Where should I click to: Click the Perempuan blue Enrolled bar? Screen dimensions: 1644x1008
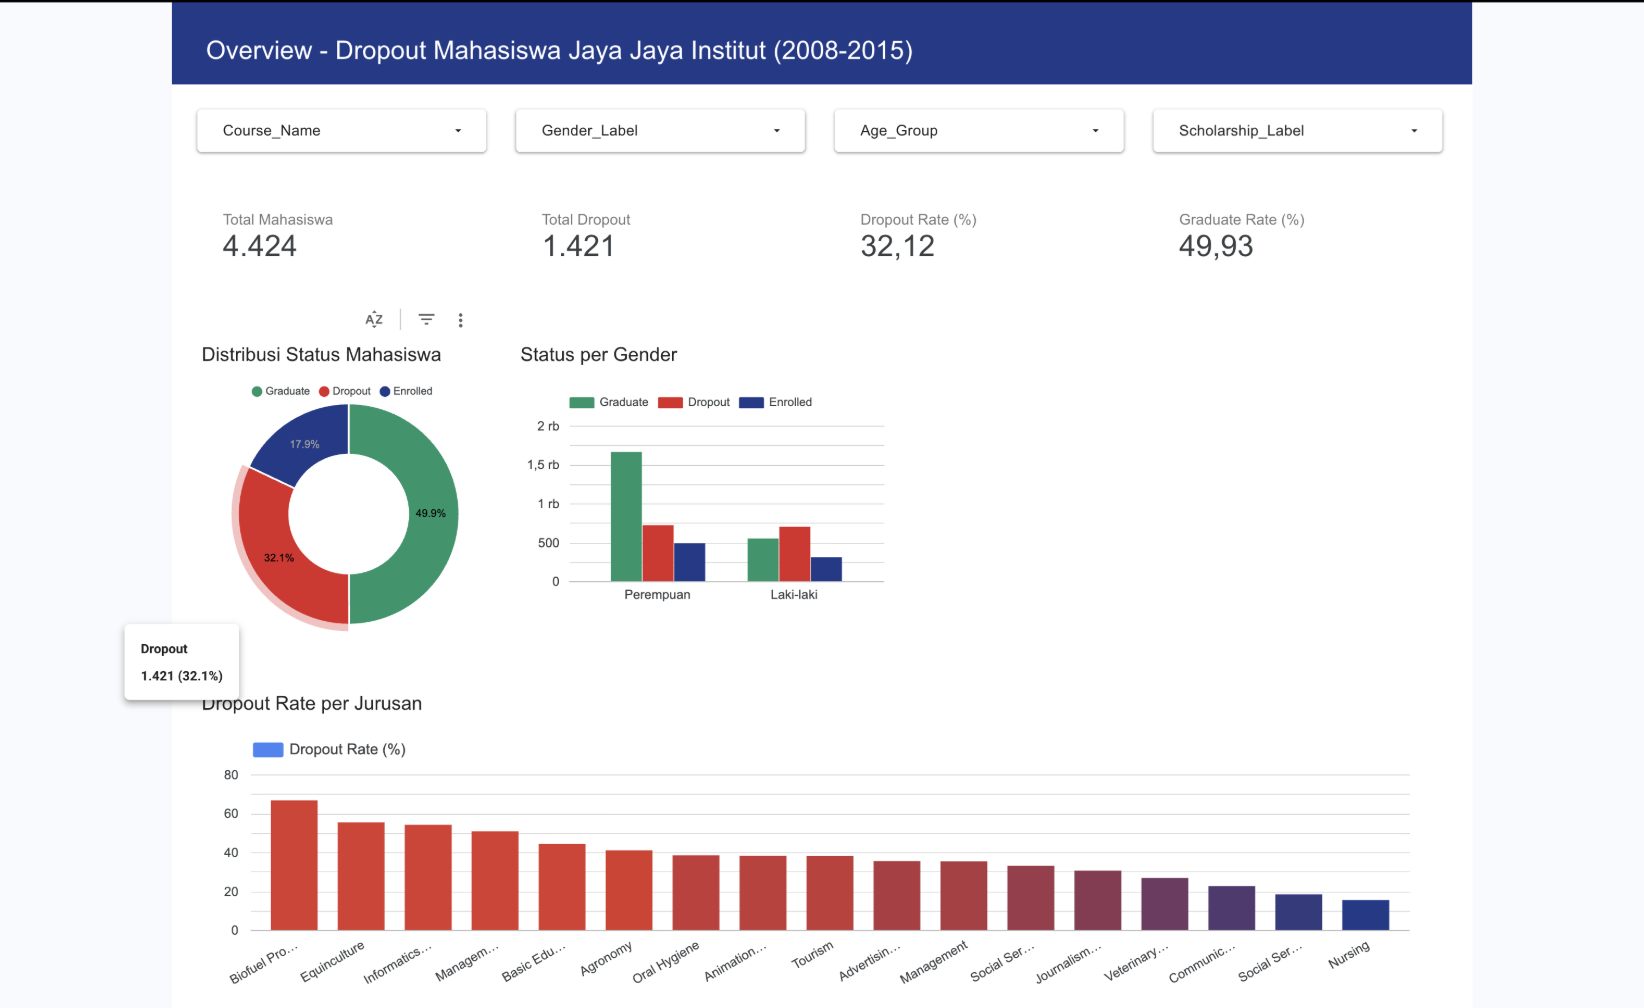[x=690, y=562]
